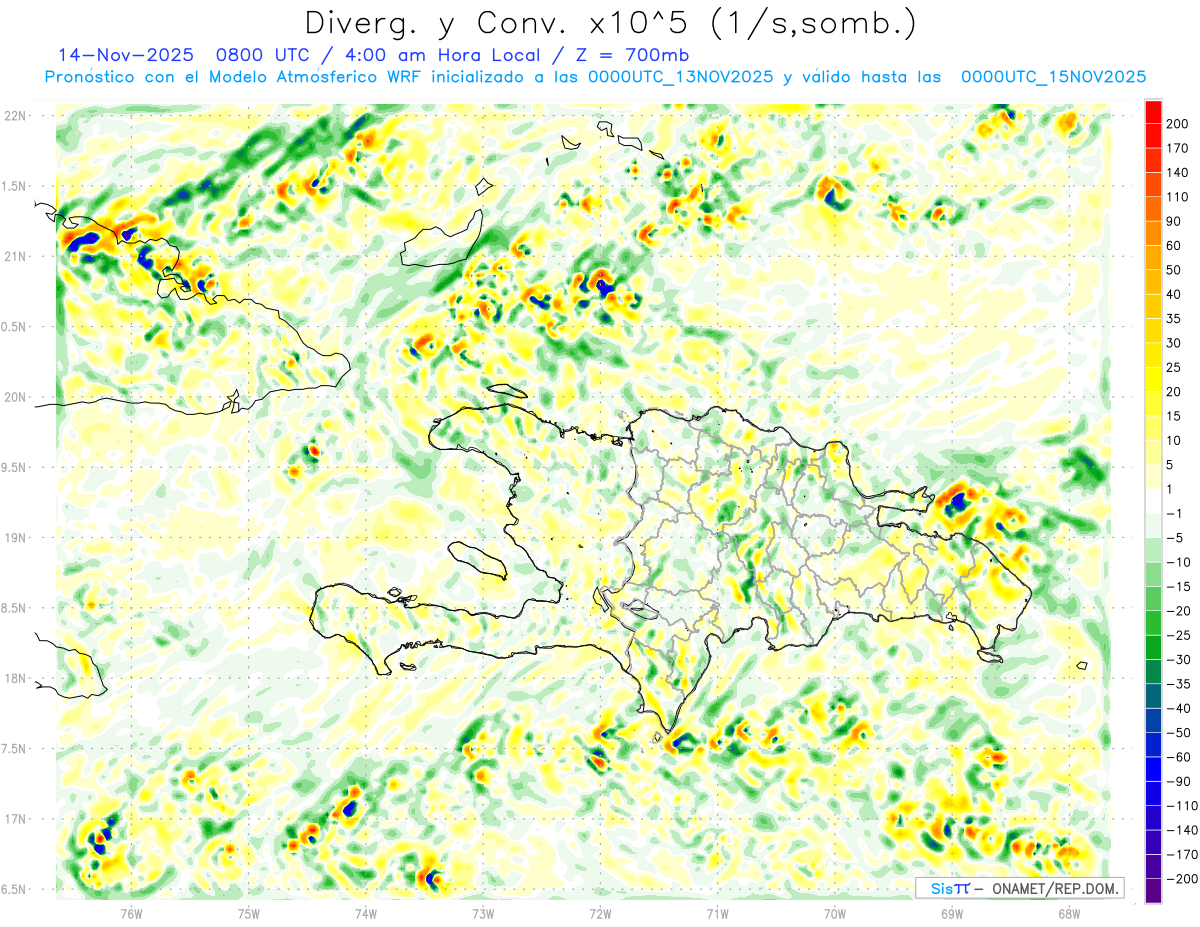Click the 72W longitude label
The width and height of the screenshot is (1200, 927).
(x=600, y=913)
